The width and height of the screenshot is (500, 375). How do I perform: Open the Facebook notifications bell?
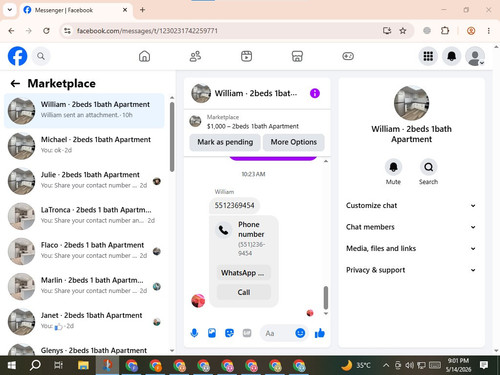tap(451, 56)
